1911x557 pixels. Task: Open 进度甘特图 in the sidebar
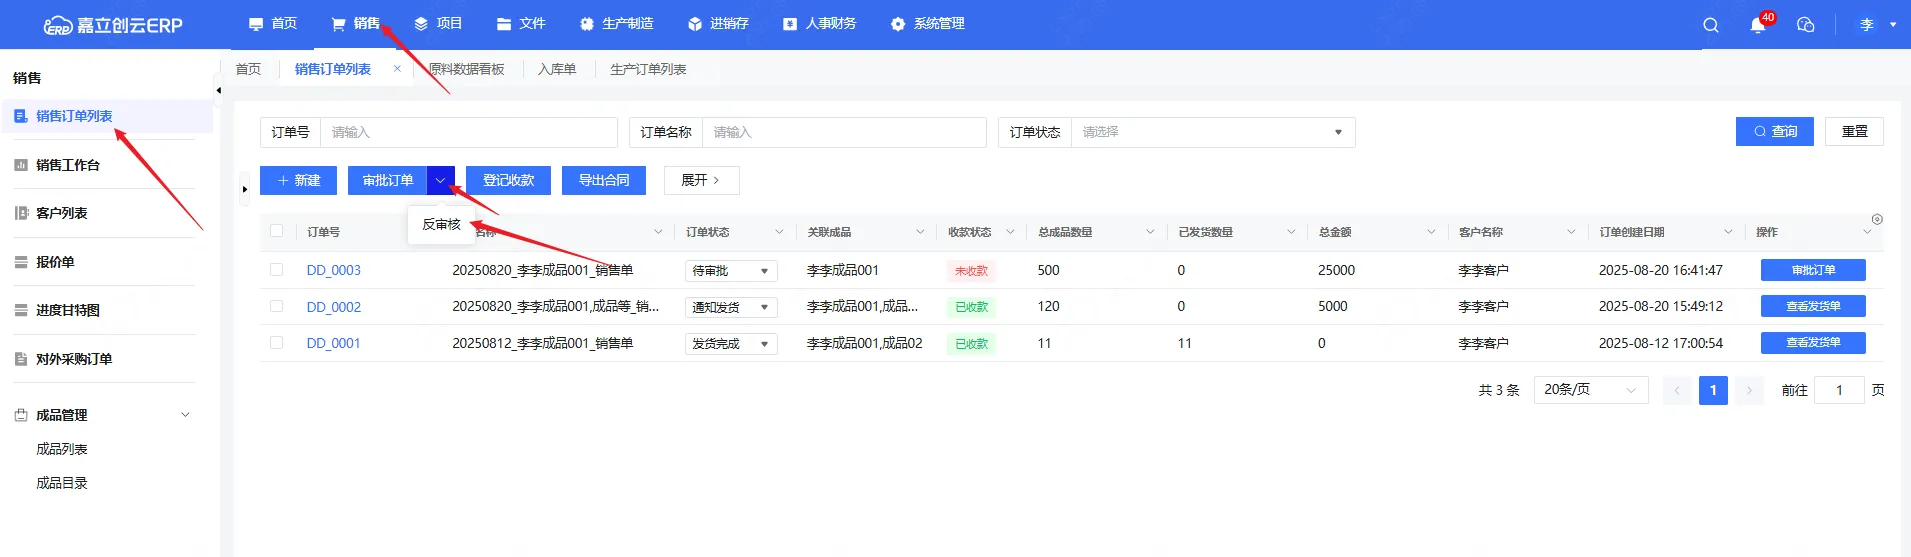[68, 310]
